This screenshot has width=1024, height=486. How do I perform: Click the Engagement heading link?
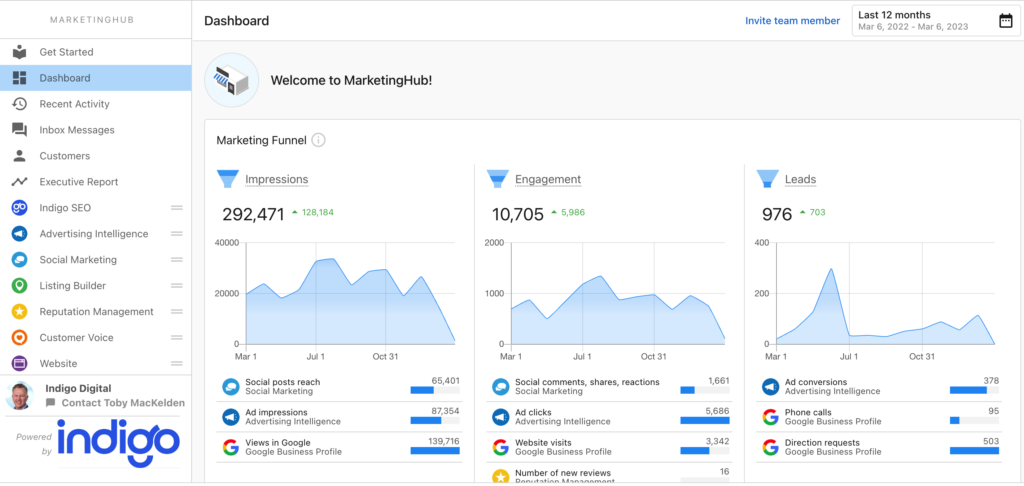(x=548, y=180)
